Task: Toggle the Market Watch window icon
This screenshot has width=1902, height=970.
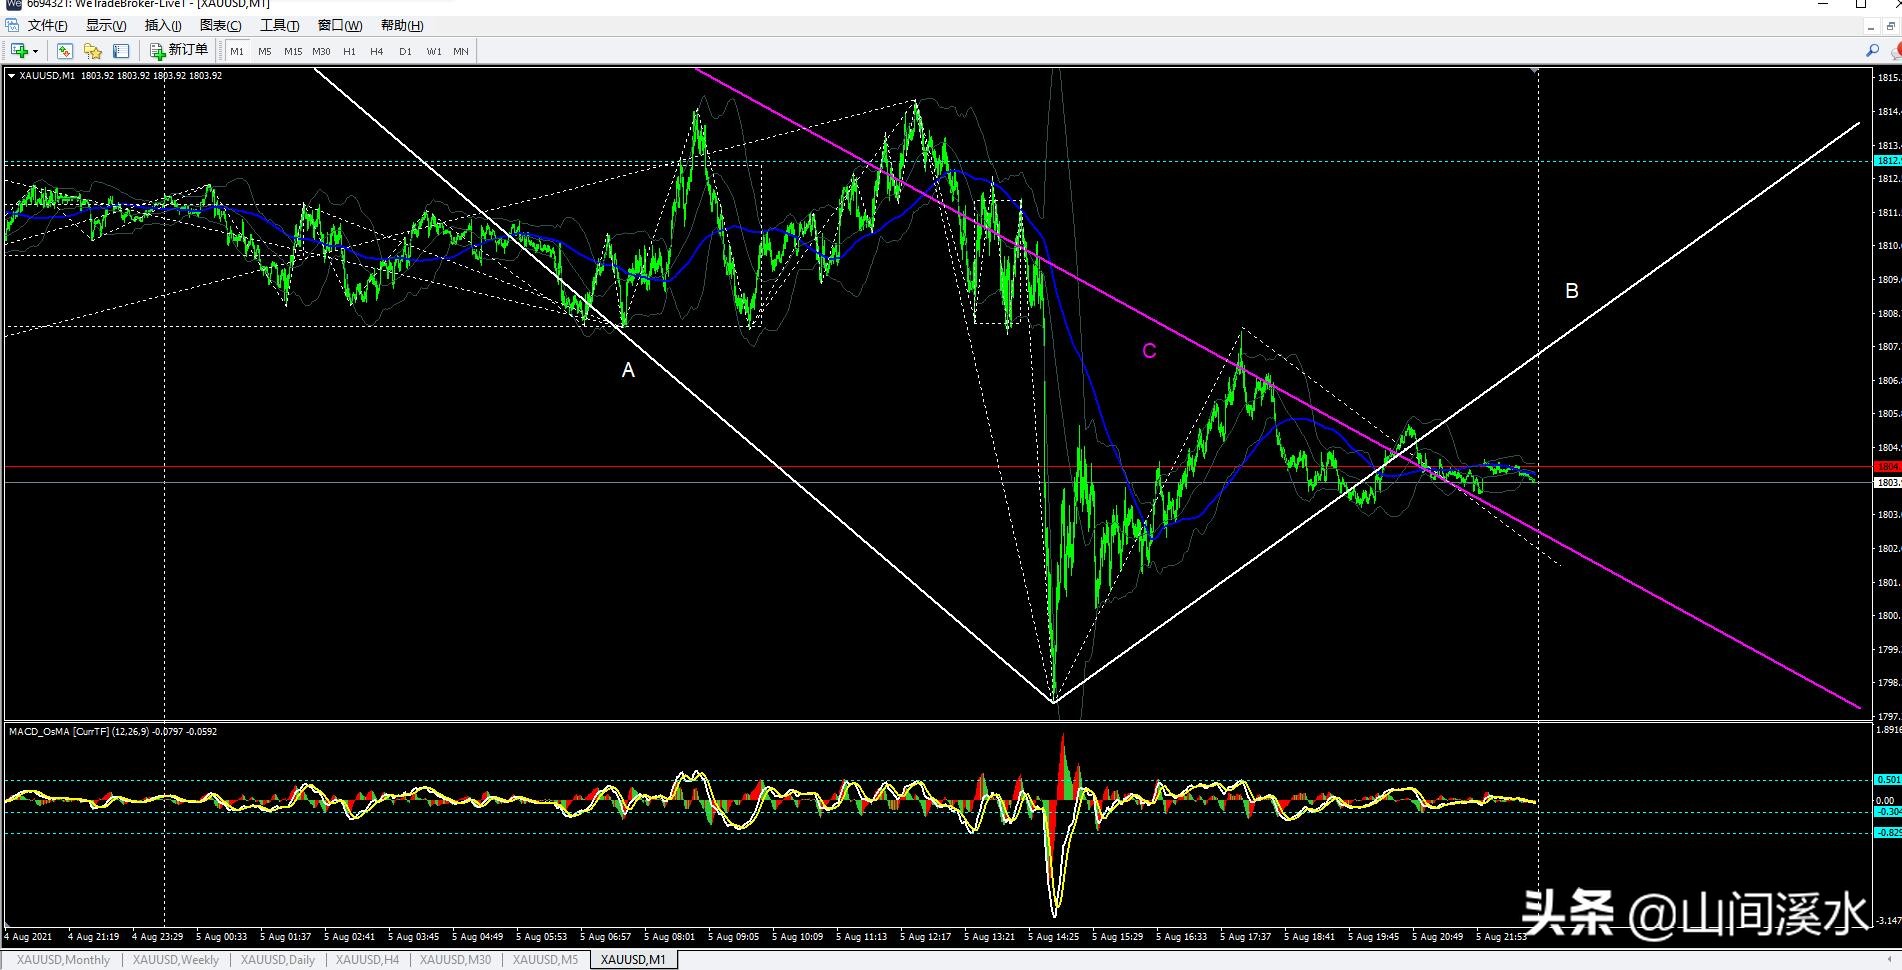Action: (x=65, y=51)
